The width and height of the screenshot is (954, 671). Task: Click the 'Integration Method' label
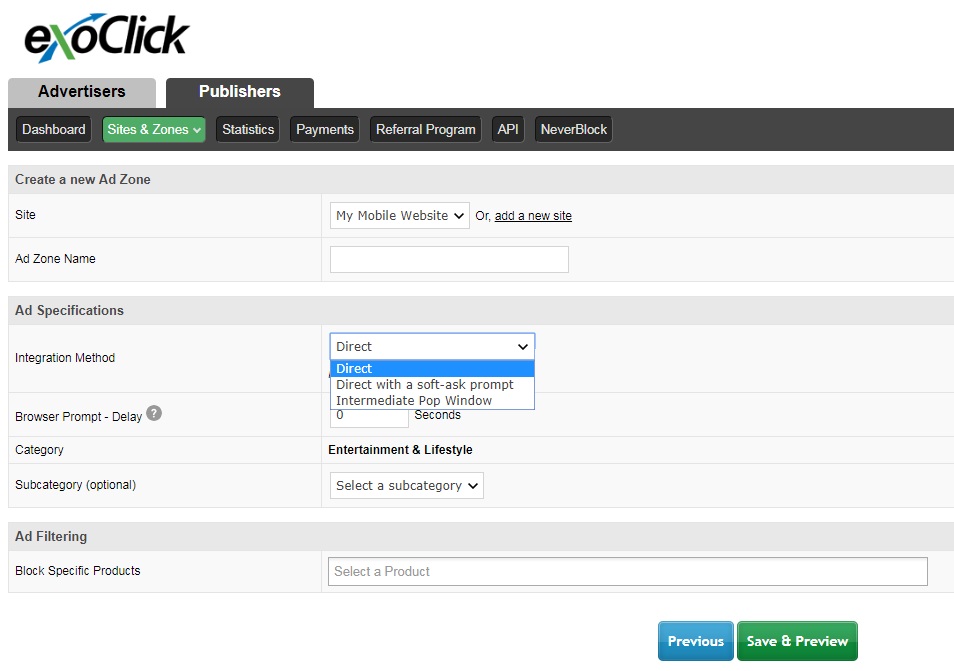pyautogui.click(x=65, y=358)
